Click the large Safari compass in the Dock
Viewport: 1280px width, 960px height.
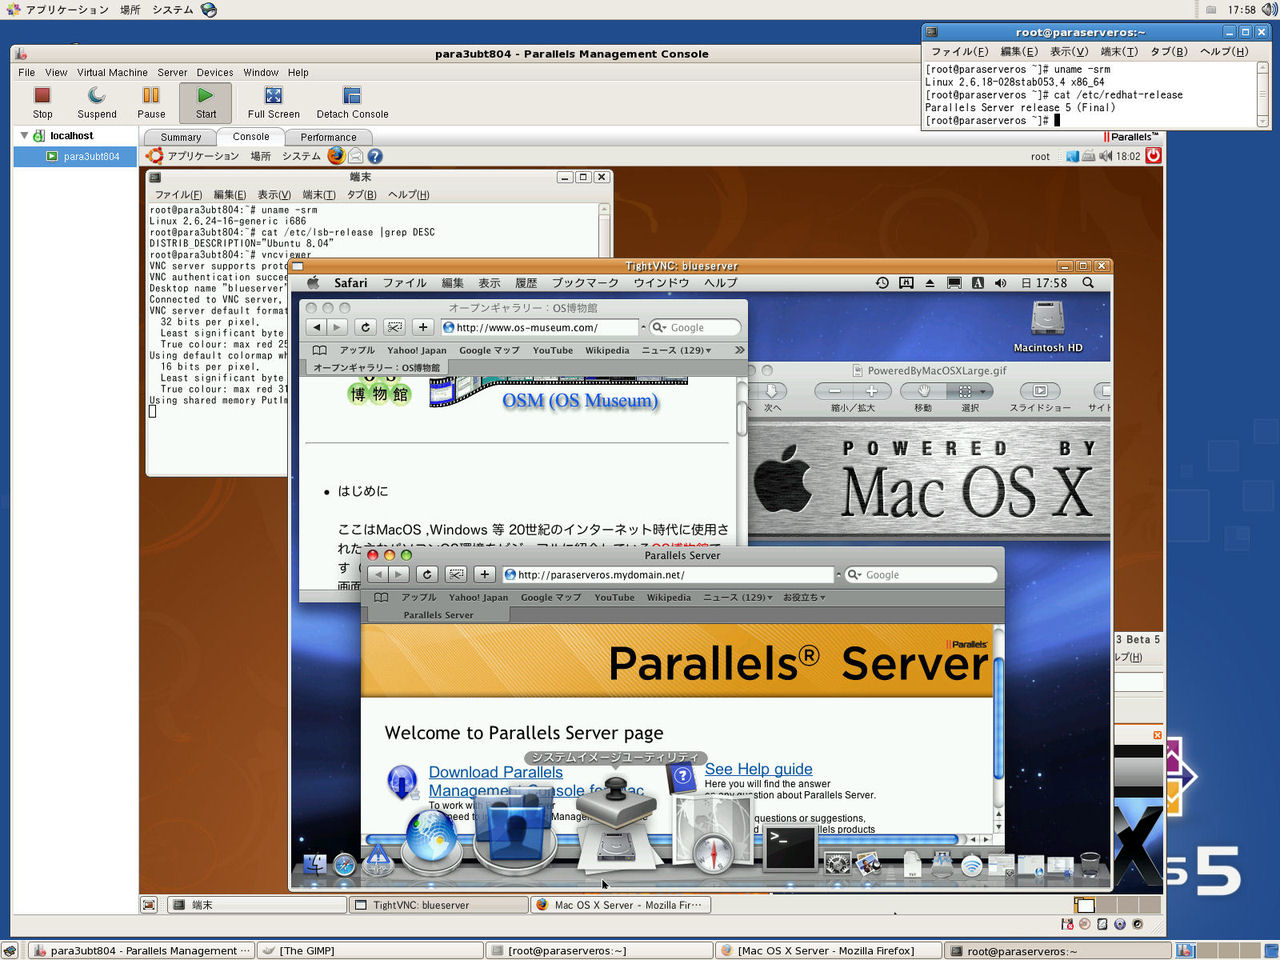click(x=713, y=835)
